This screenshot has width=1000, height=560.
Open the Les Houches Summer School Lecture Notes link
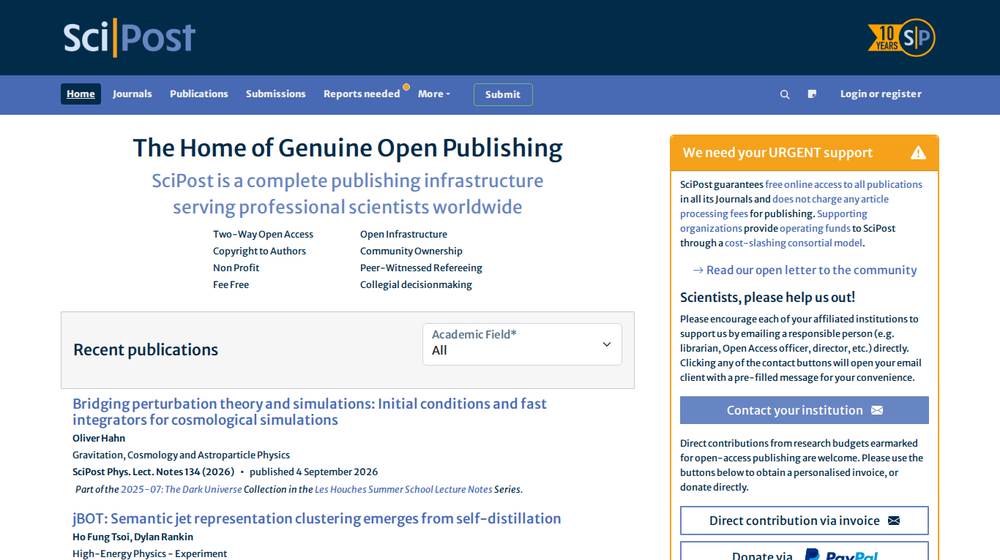coord(403,489)
